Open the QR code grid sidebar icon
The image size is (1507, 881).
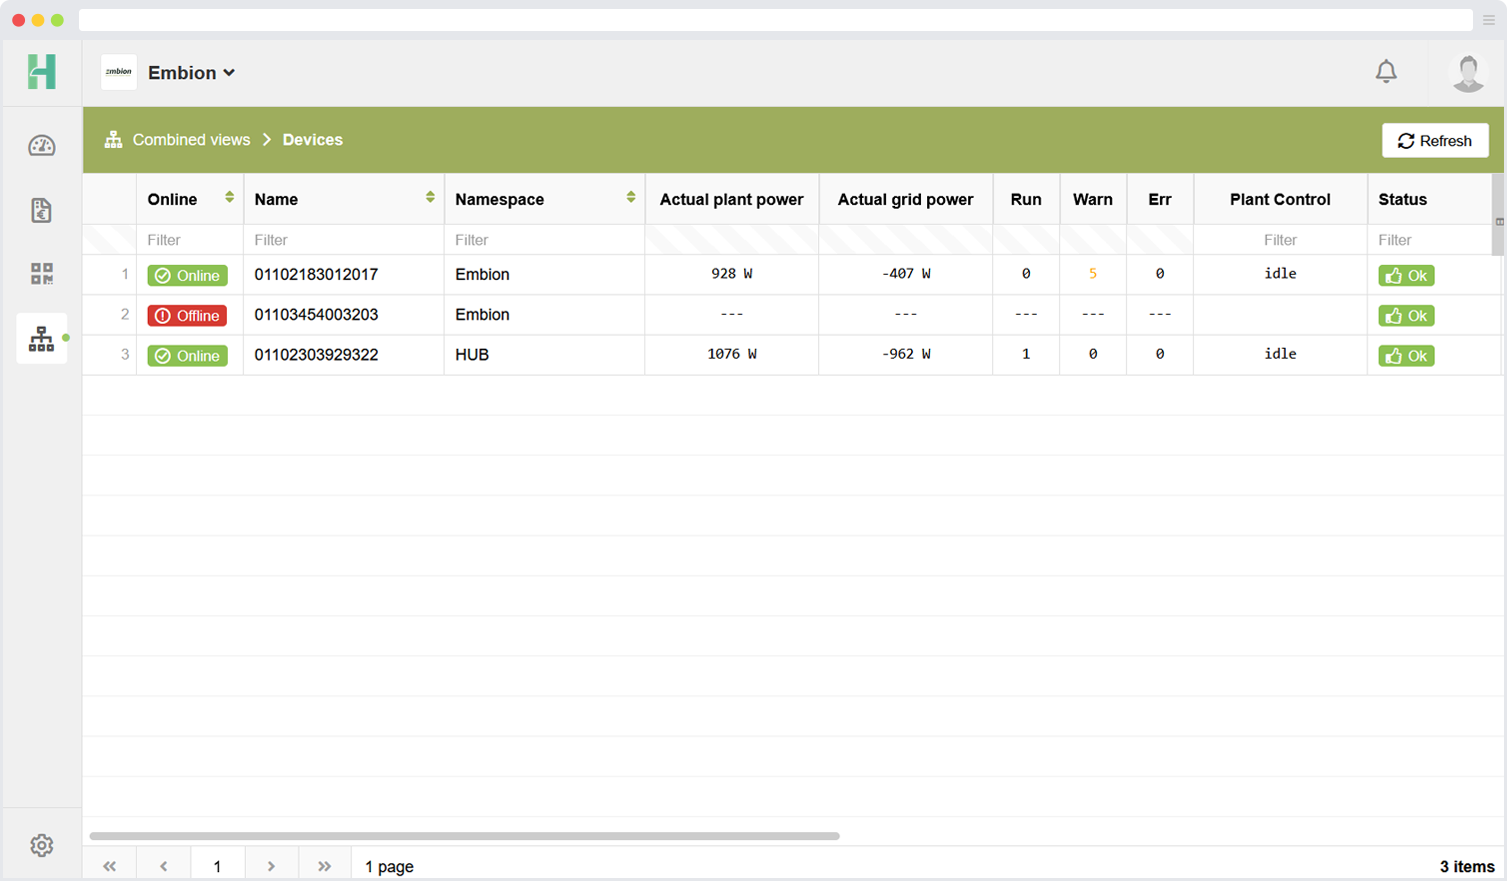pyautogui.click(x=41, y=274)
